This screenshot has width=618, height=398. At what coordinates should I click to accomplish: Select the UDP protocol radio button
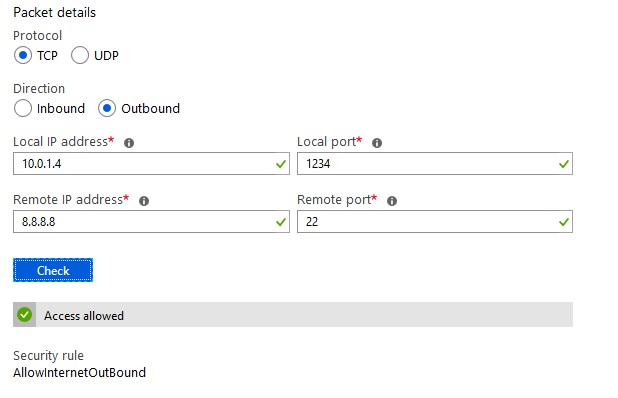(x=80, y=55)
